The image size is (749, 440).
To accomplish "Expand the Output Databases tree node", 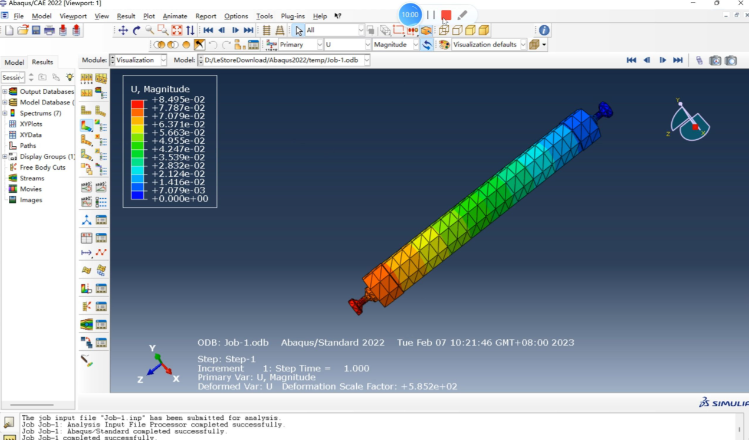I will click(x=4, y=92).
